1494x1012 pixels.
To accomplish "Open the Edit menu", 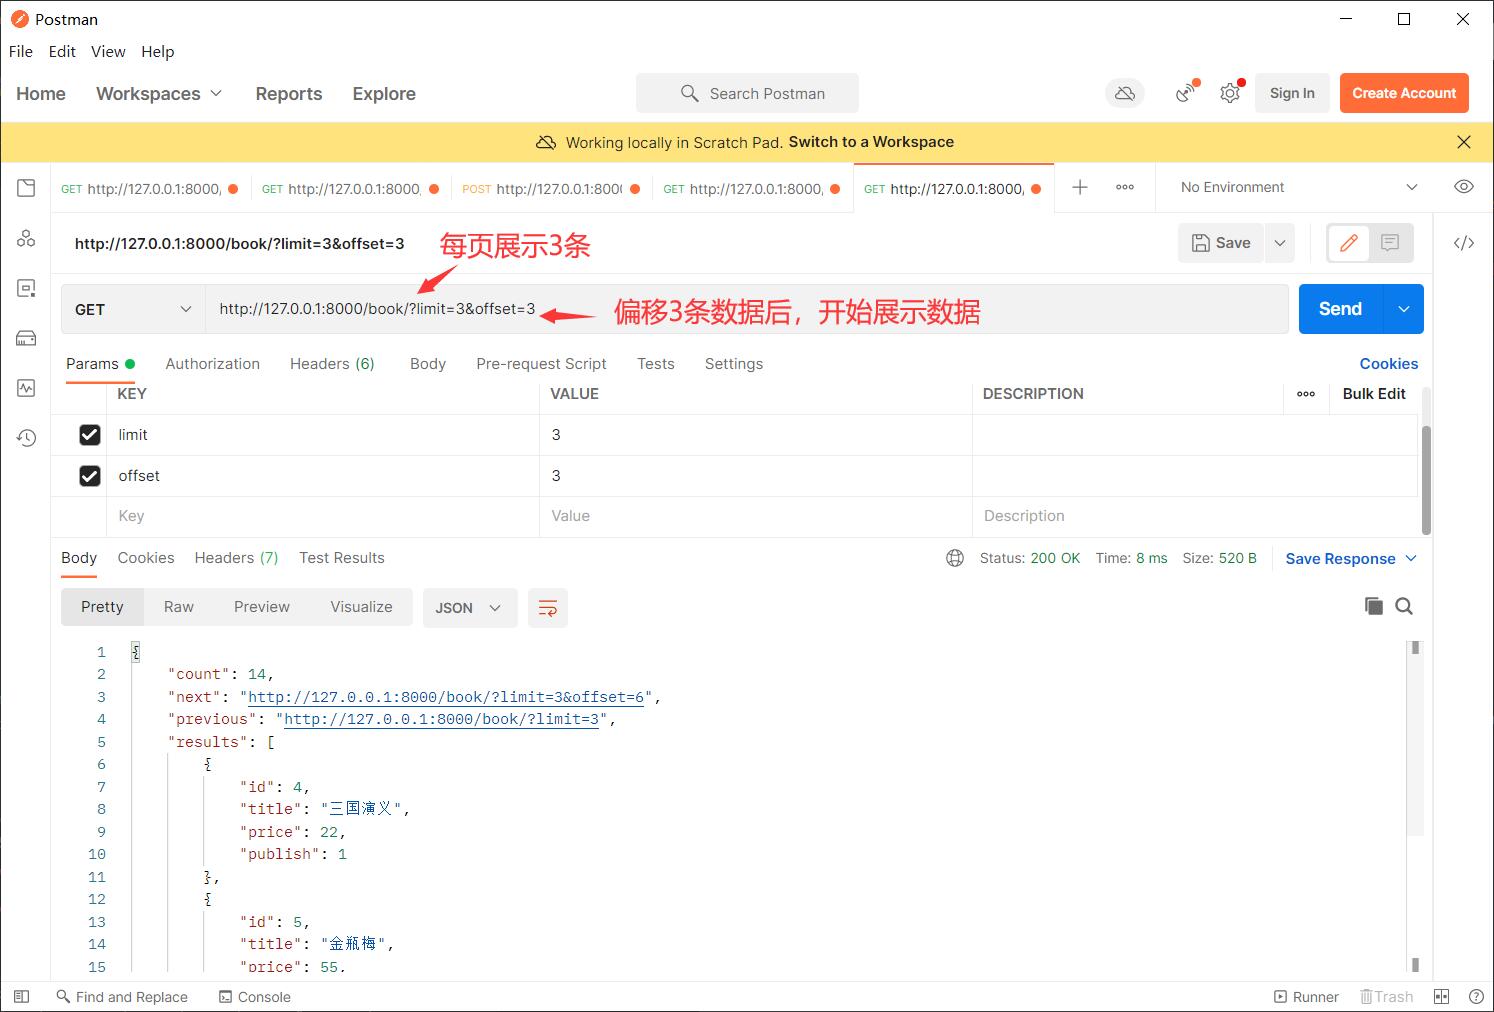I will (62, 51).
